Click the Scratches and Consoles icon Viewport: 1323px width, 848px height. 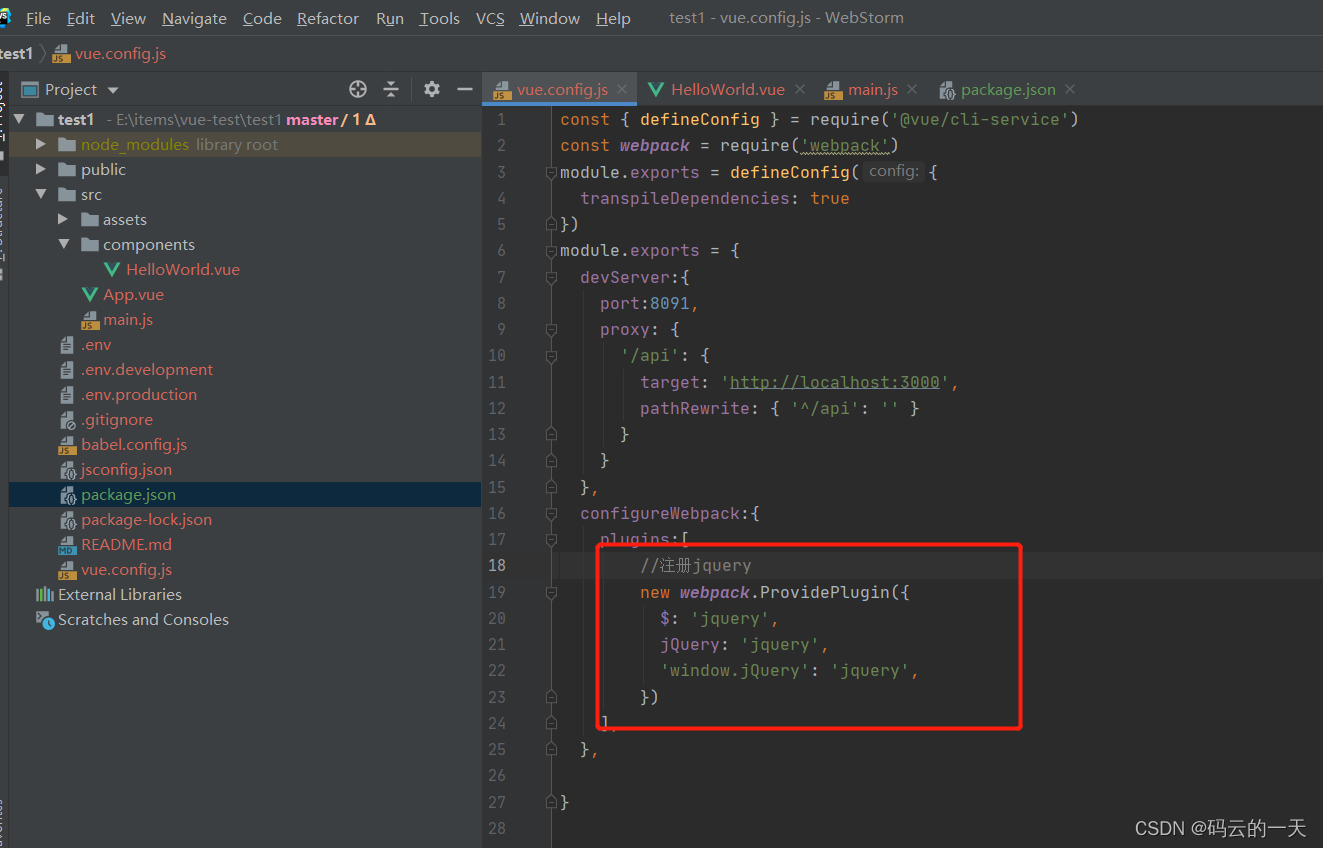46,619
